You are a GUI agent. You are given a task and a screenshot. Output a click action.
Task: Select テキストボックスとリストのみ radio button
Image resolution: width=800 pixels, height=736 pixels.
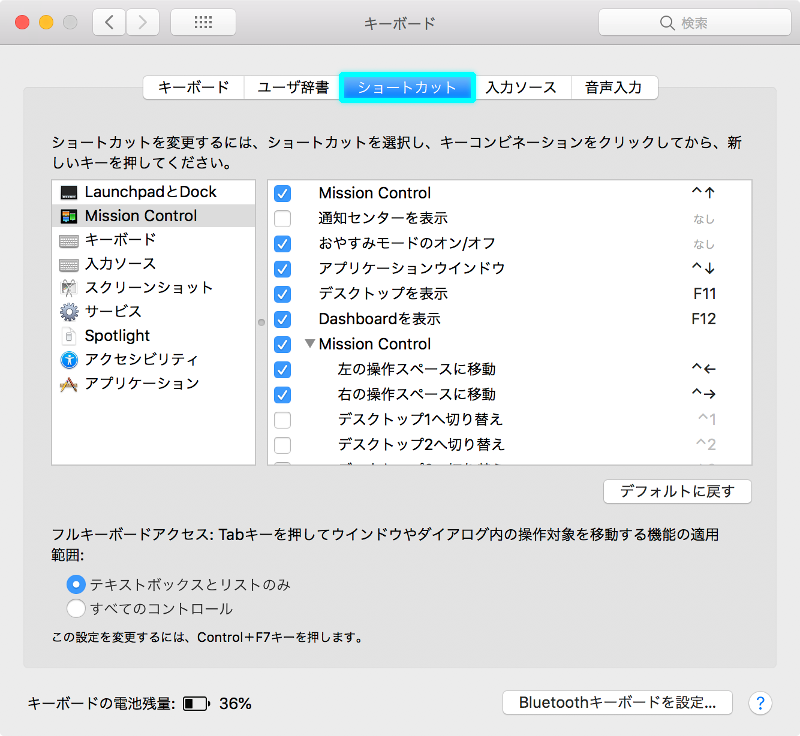(x=76, y=585)
